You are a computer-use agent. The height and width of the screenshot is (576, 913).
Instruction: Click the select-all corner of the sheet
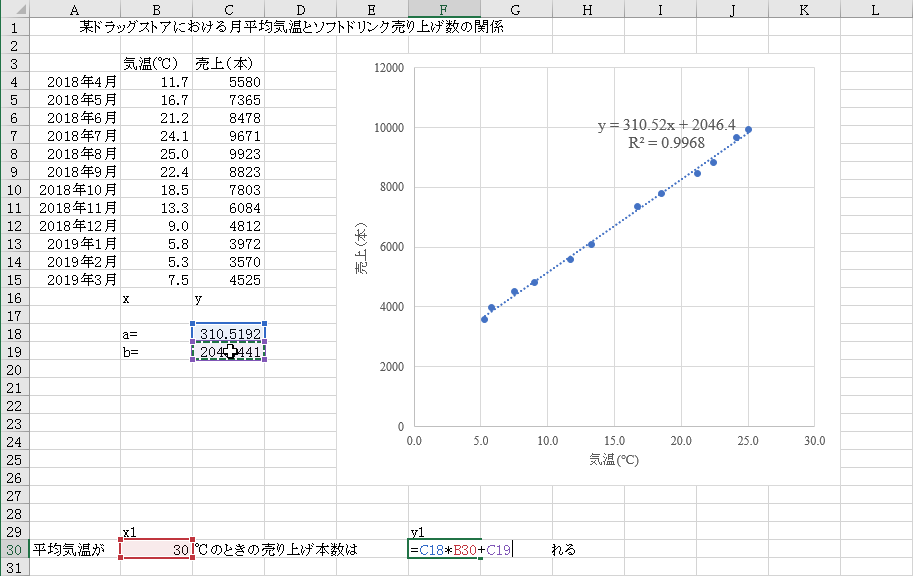pos(14,9)
